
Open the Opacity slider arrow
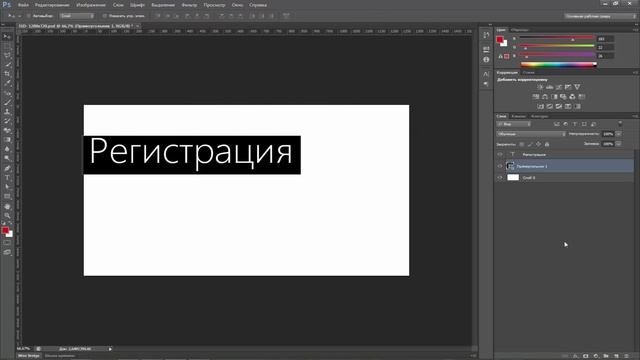619,134
